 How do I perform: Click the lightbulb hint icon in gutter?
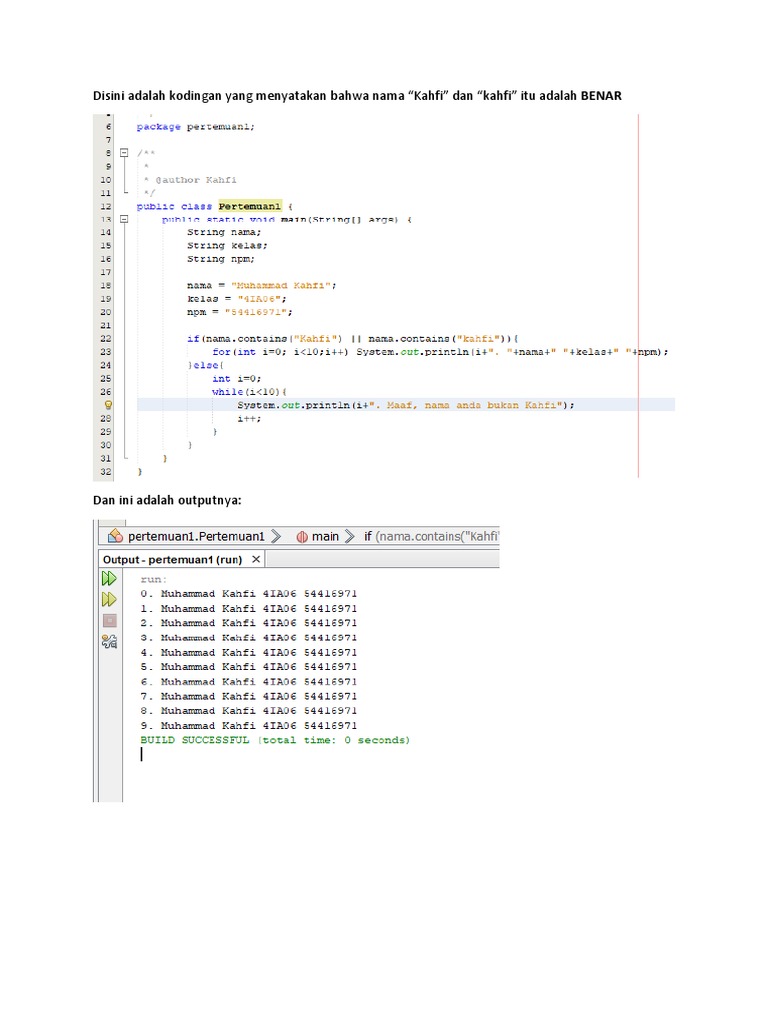pyautogui.click(x=107, y=405)
